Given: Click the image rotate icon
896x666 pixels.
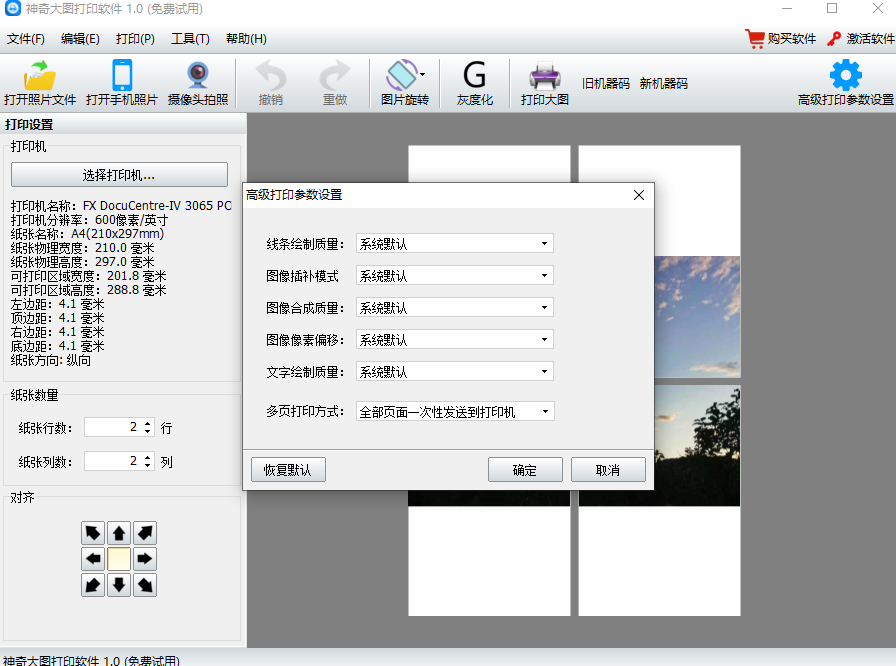Looking at the screenshot, I should click(x=401, y=76).
